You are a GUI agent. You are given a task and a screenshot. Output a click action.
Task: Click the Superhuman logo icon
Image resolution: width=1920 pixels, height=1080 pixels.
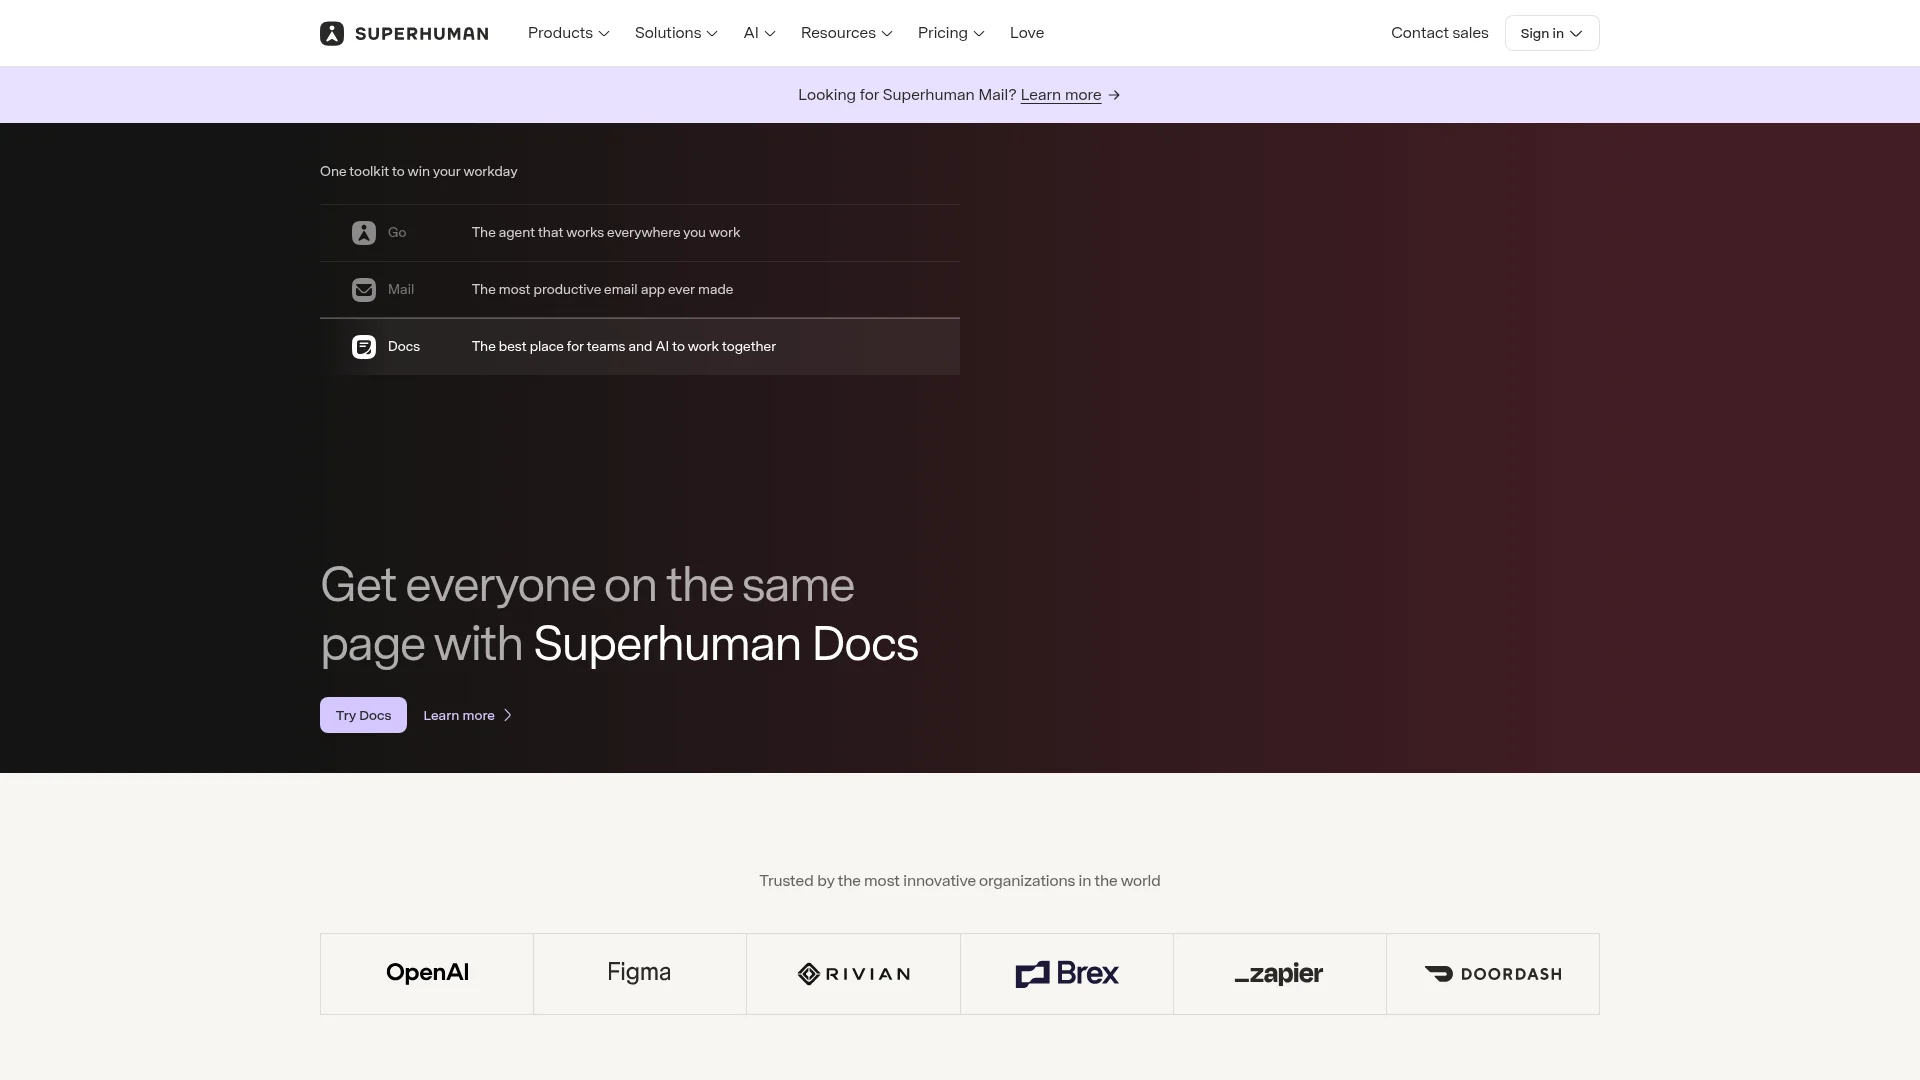click(x=332, y=33)
